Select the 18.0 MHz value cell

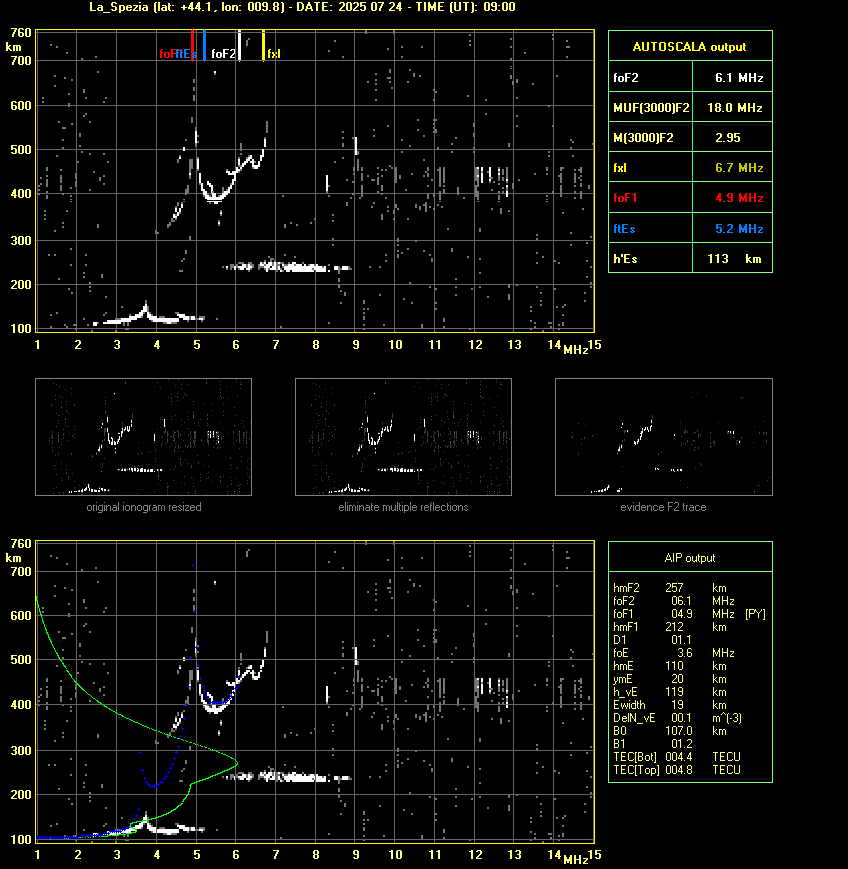tap(732, 108)
